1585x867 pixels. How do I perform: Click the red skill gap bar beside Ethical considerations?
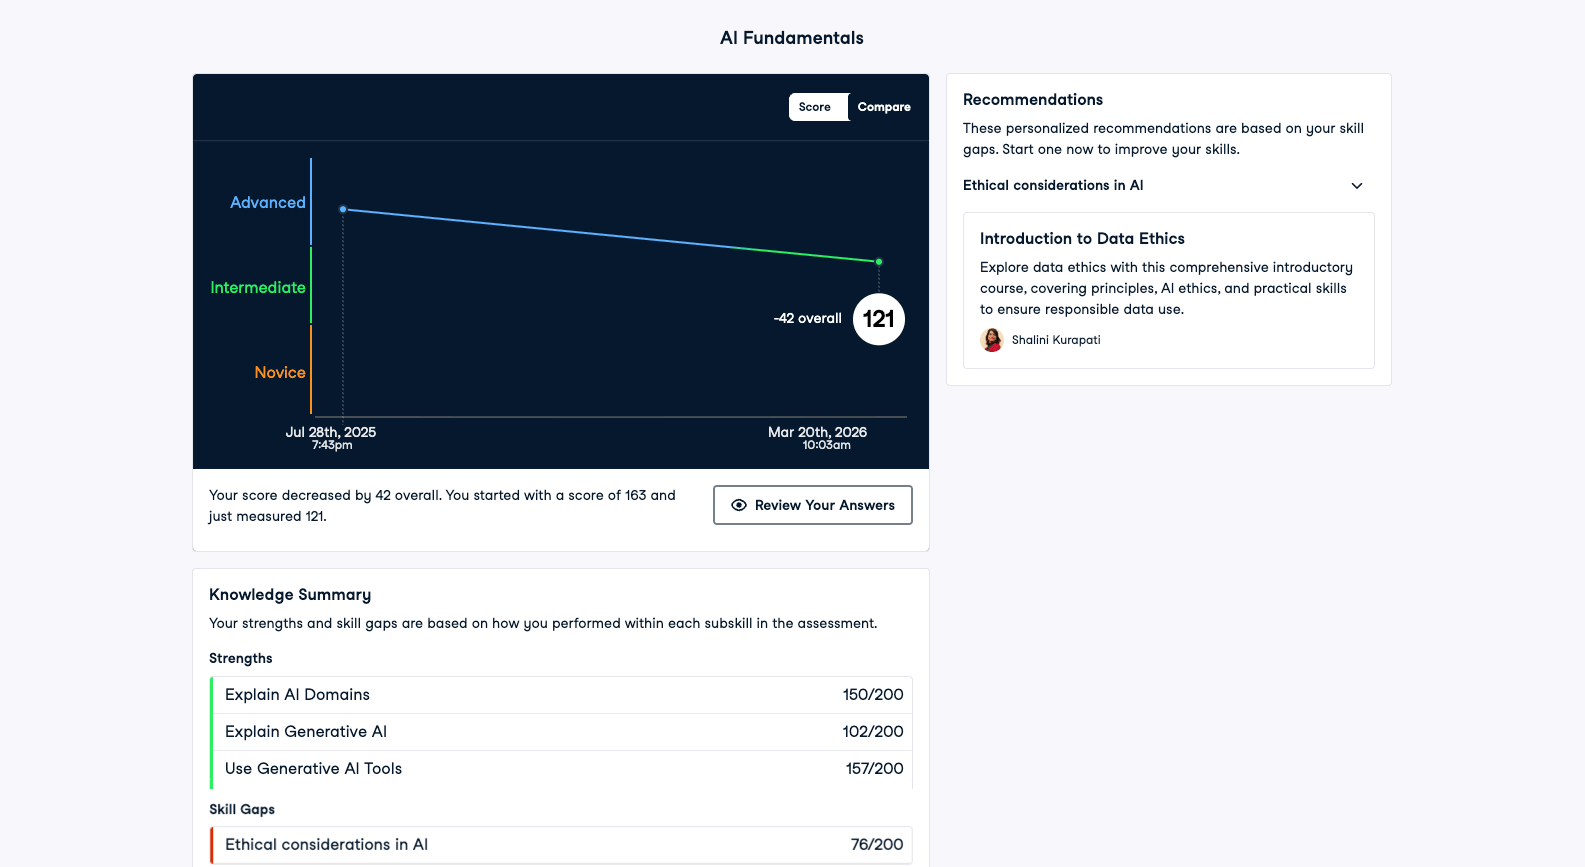point(212,845)
